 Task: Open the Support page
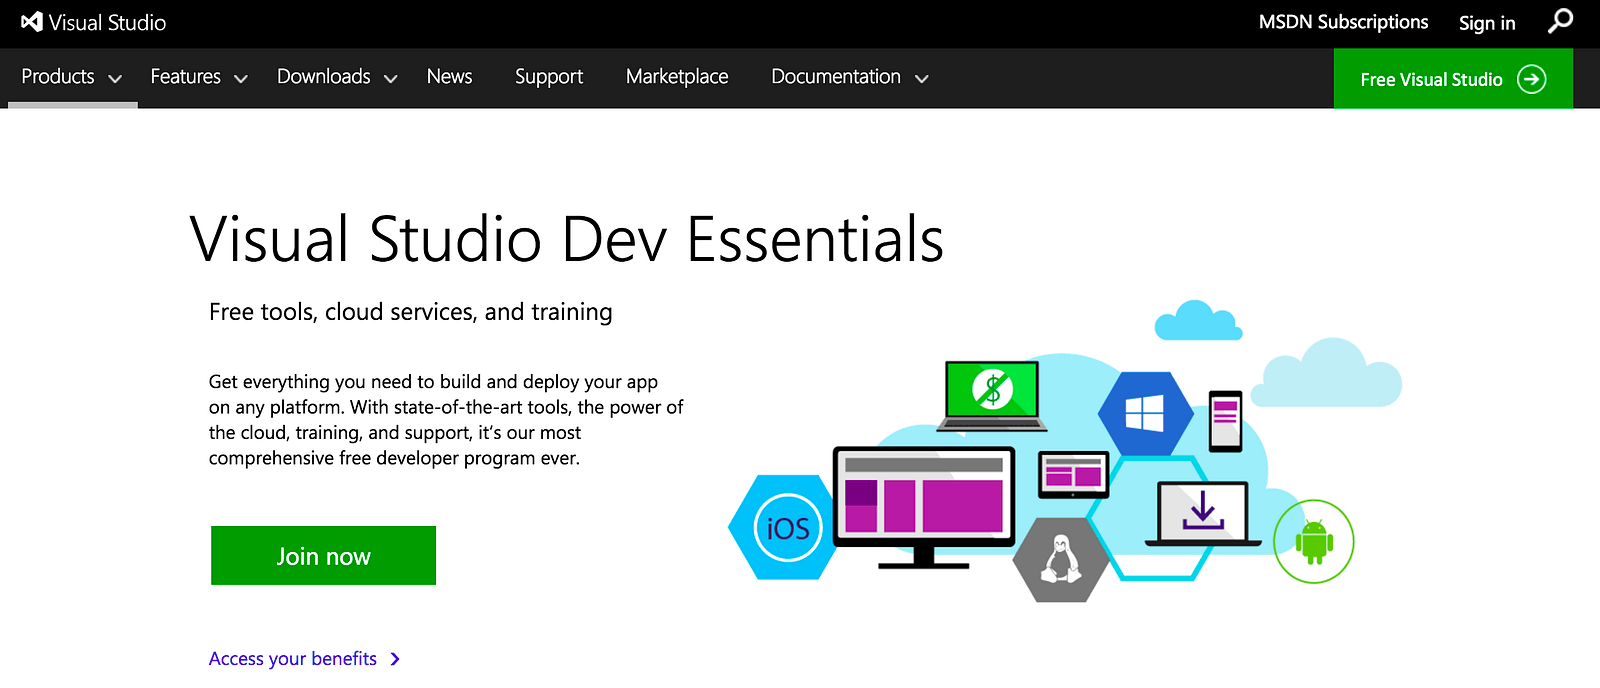click(x=549, y=77)
